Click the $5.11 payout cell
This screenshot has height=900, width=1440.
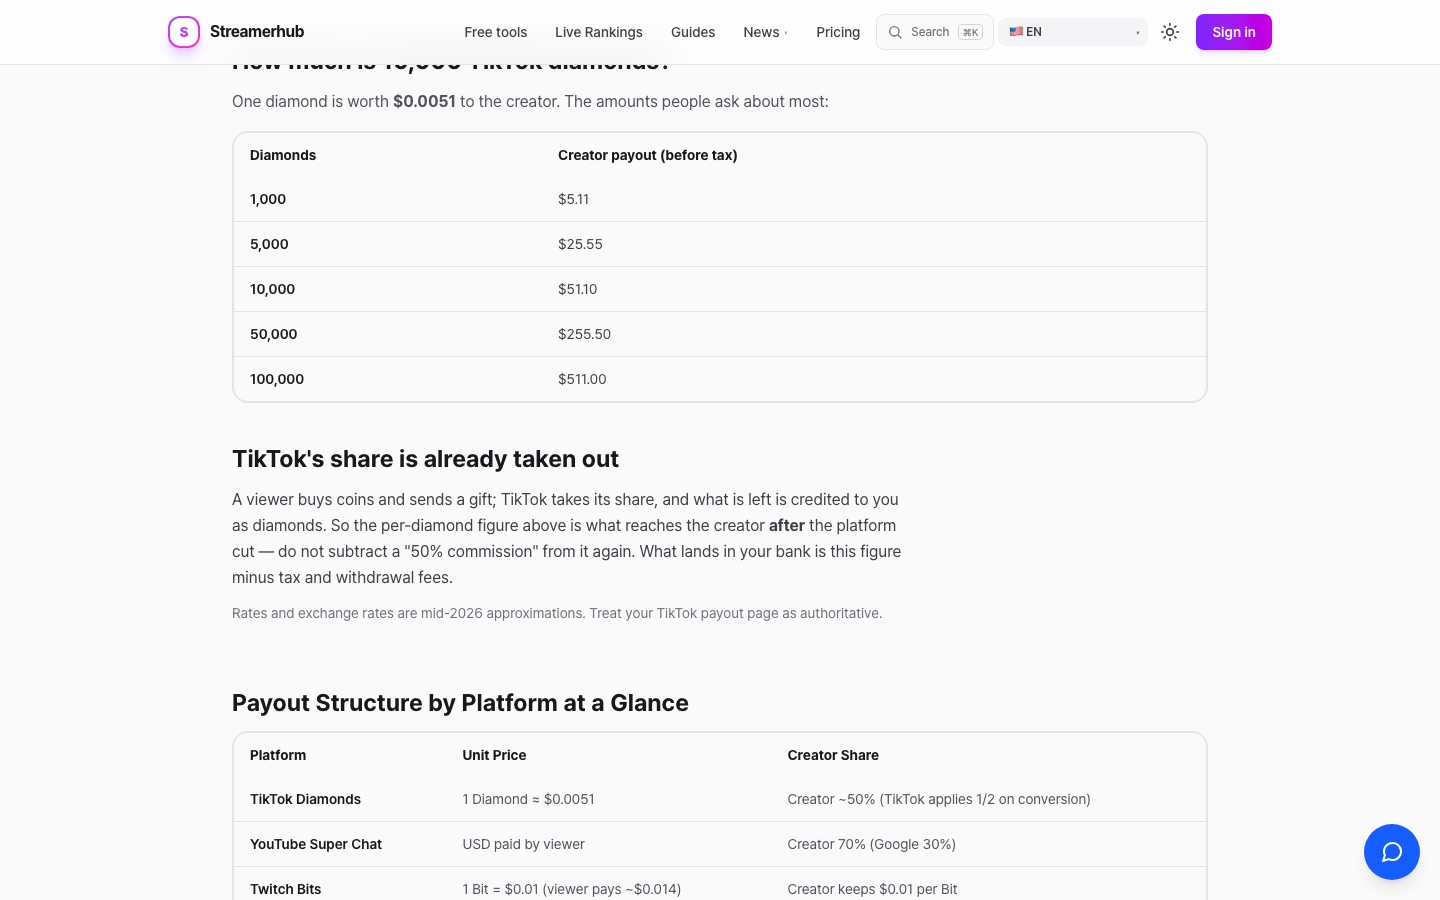[x=573, y=199]
